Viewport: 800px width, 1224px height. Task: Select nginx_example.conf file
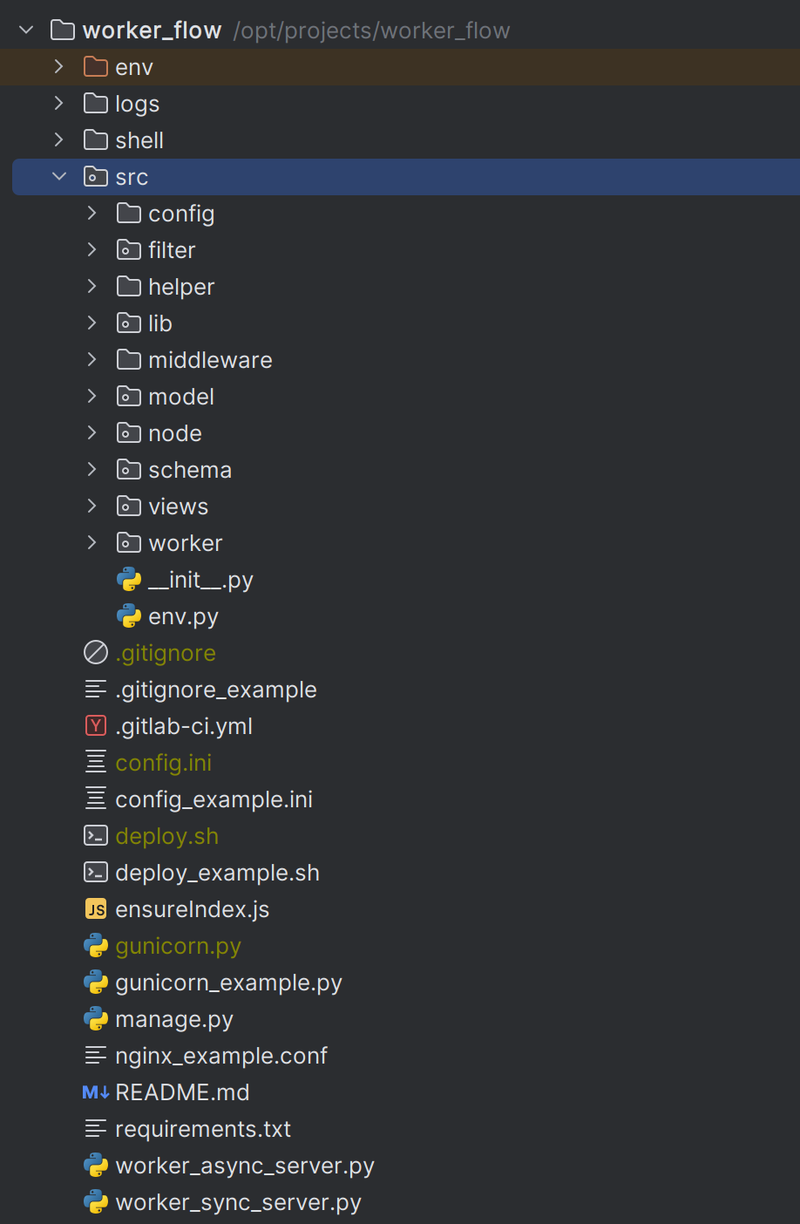point(221,1055)
